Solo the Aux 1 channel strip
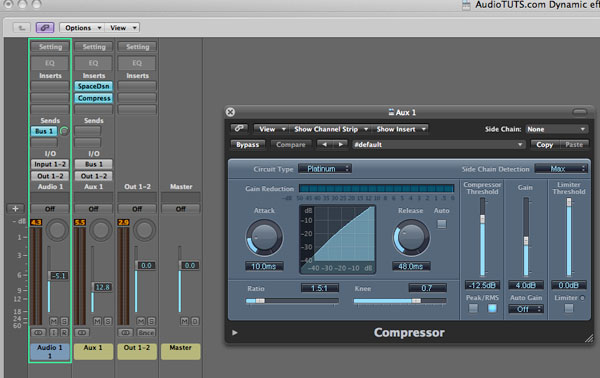The height and width of the screenshot is (378, 600). [108, 321]
